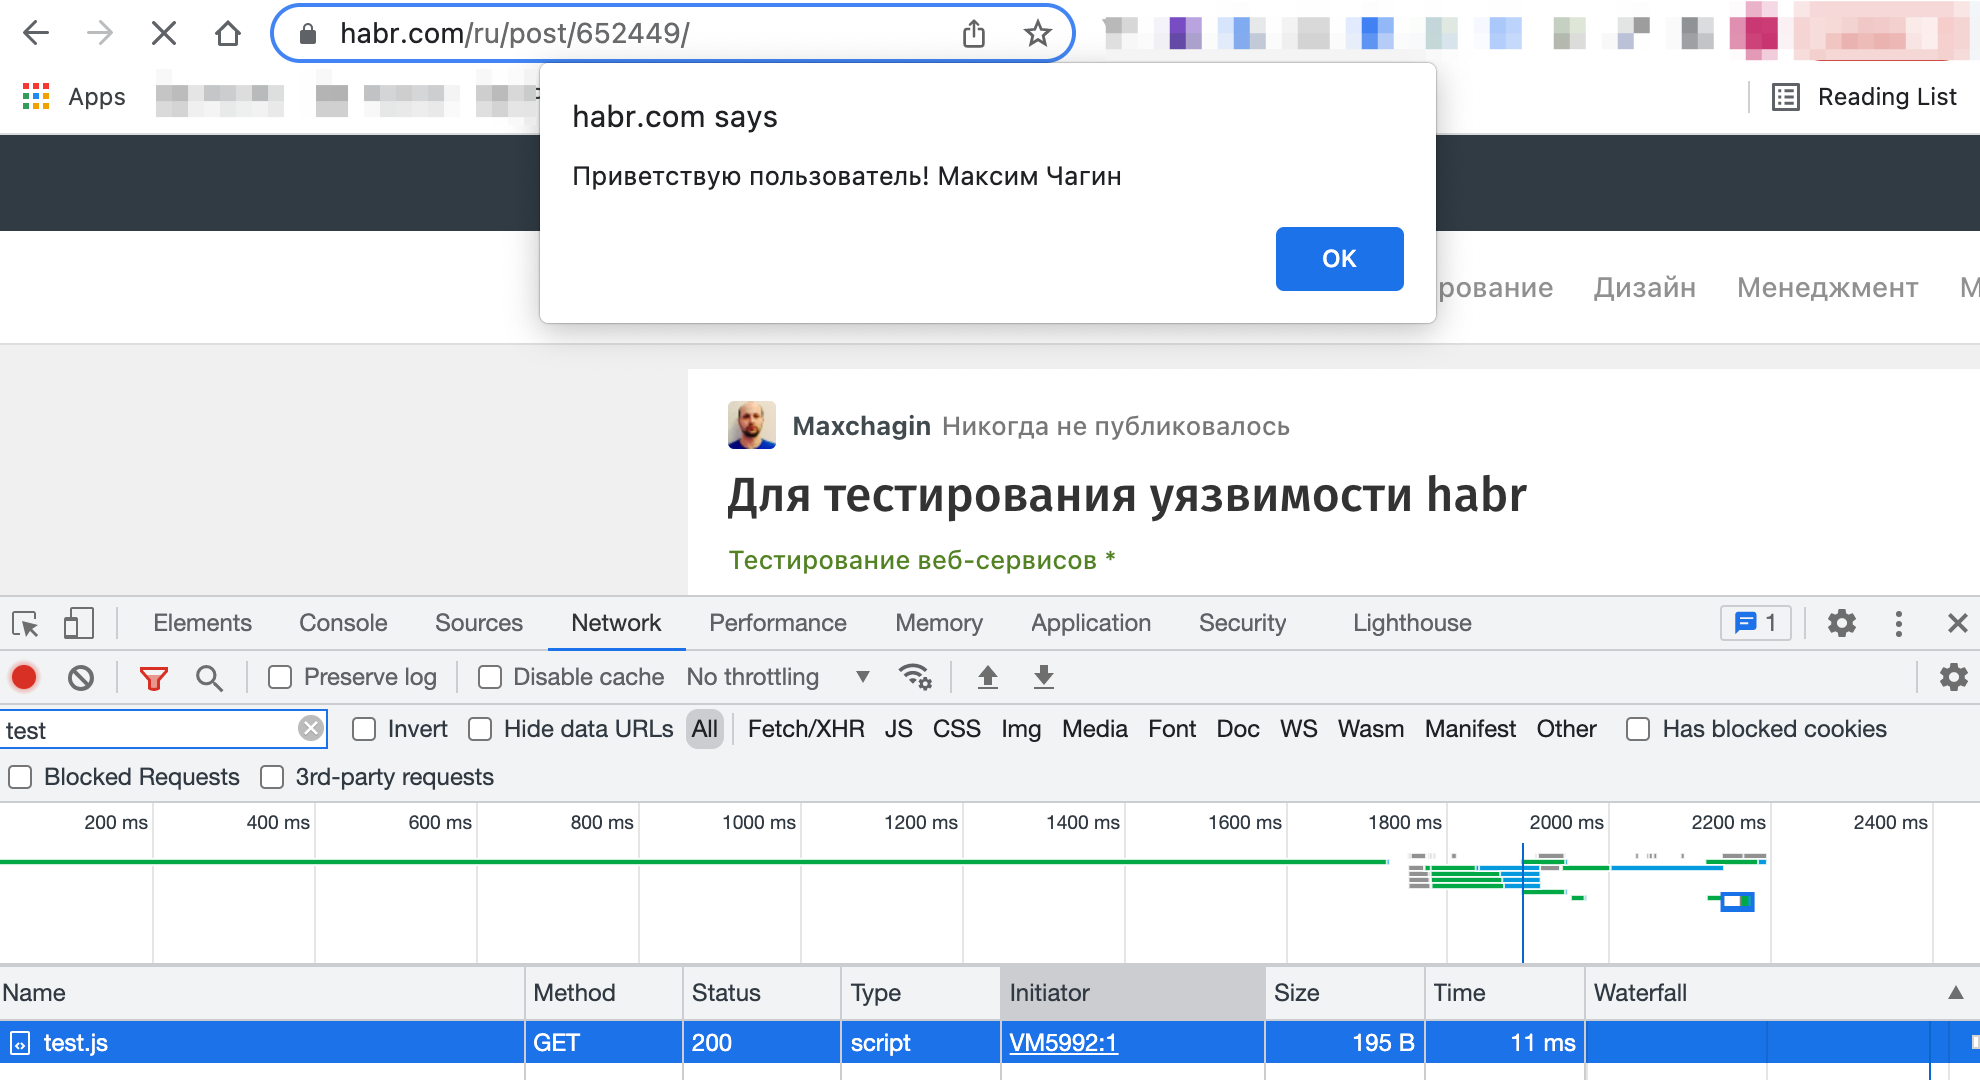Click the test filter input field
Viewport: 1980px width, 1080px height.
[150, 730]
